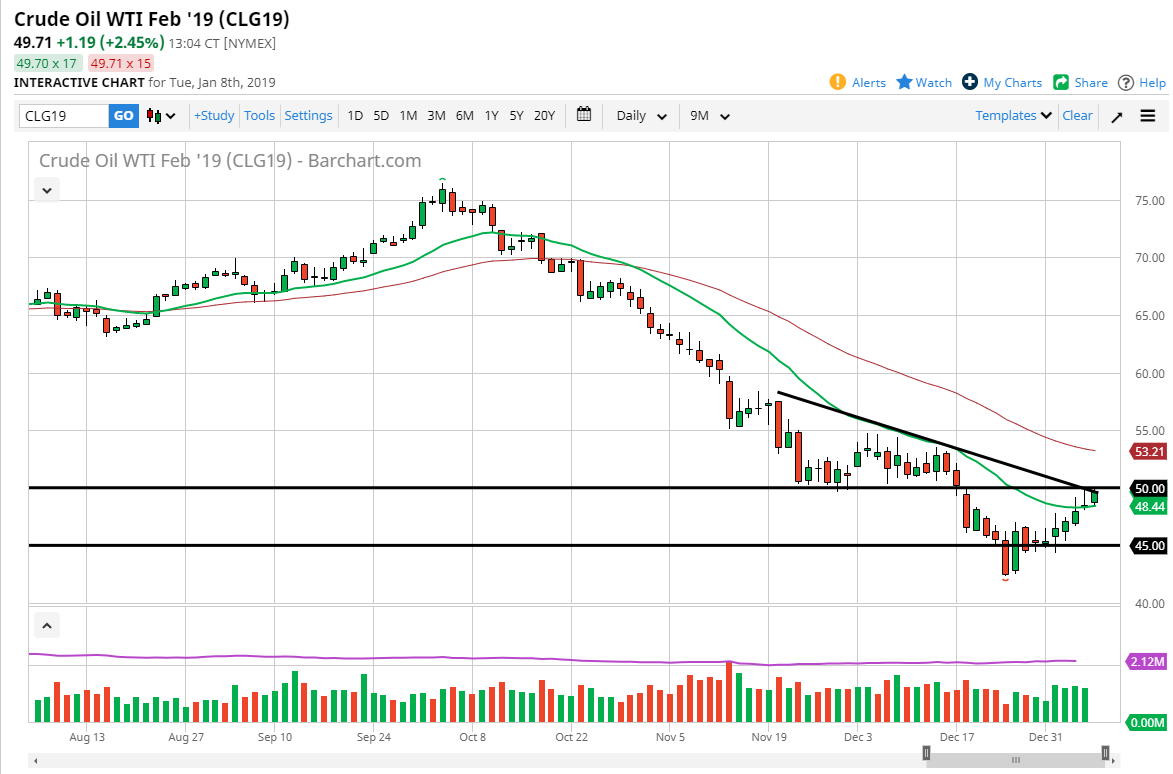
Task: Open the hamburger menu on the toolbar
Action: point(1148,115)
